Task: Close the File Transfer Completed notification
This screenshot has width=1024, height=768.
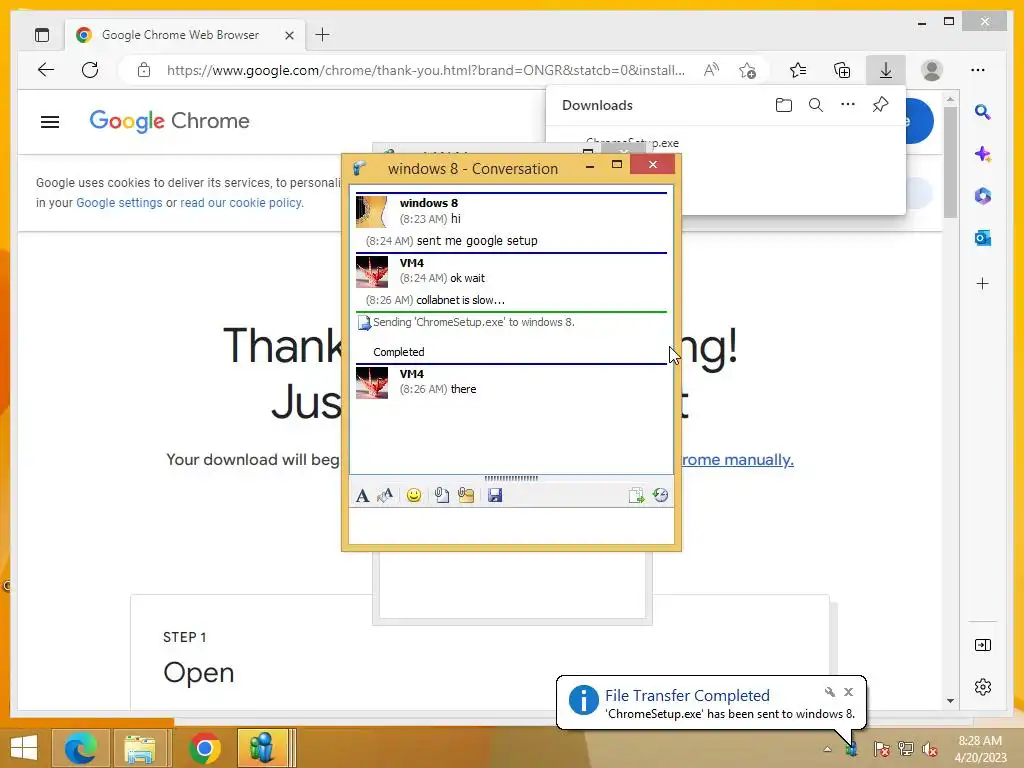Action: 848,692
